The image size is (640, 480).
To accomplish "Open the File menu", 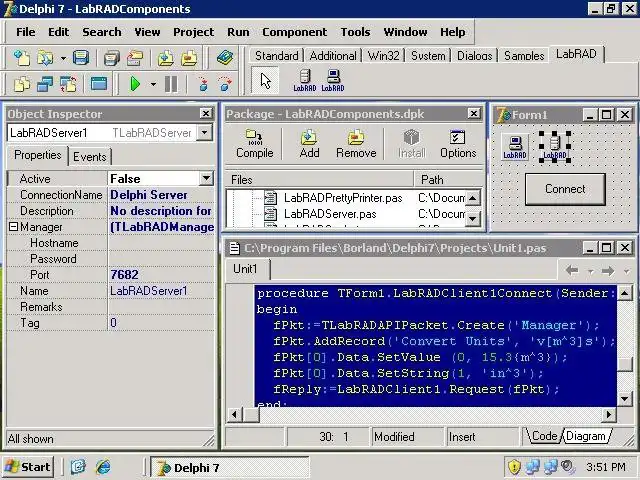I will [x=26, y=32].
